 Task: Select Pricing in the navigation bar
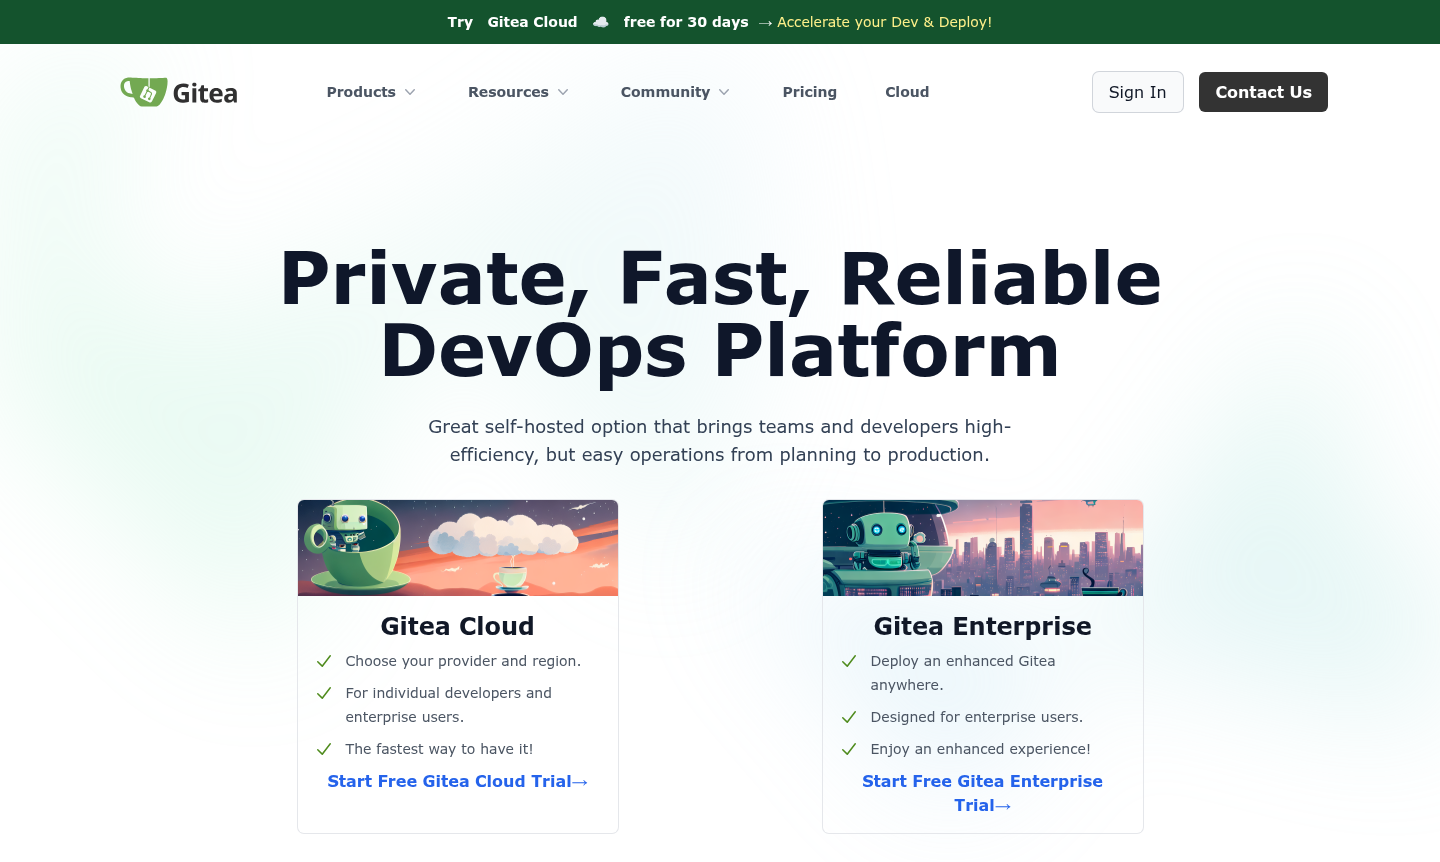click(809, 91)
